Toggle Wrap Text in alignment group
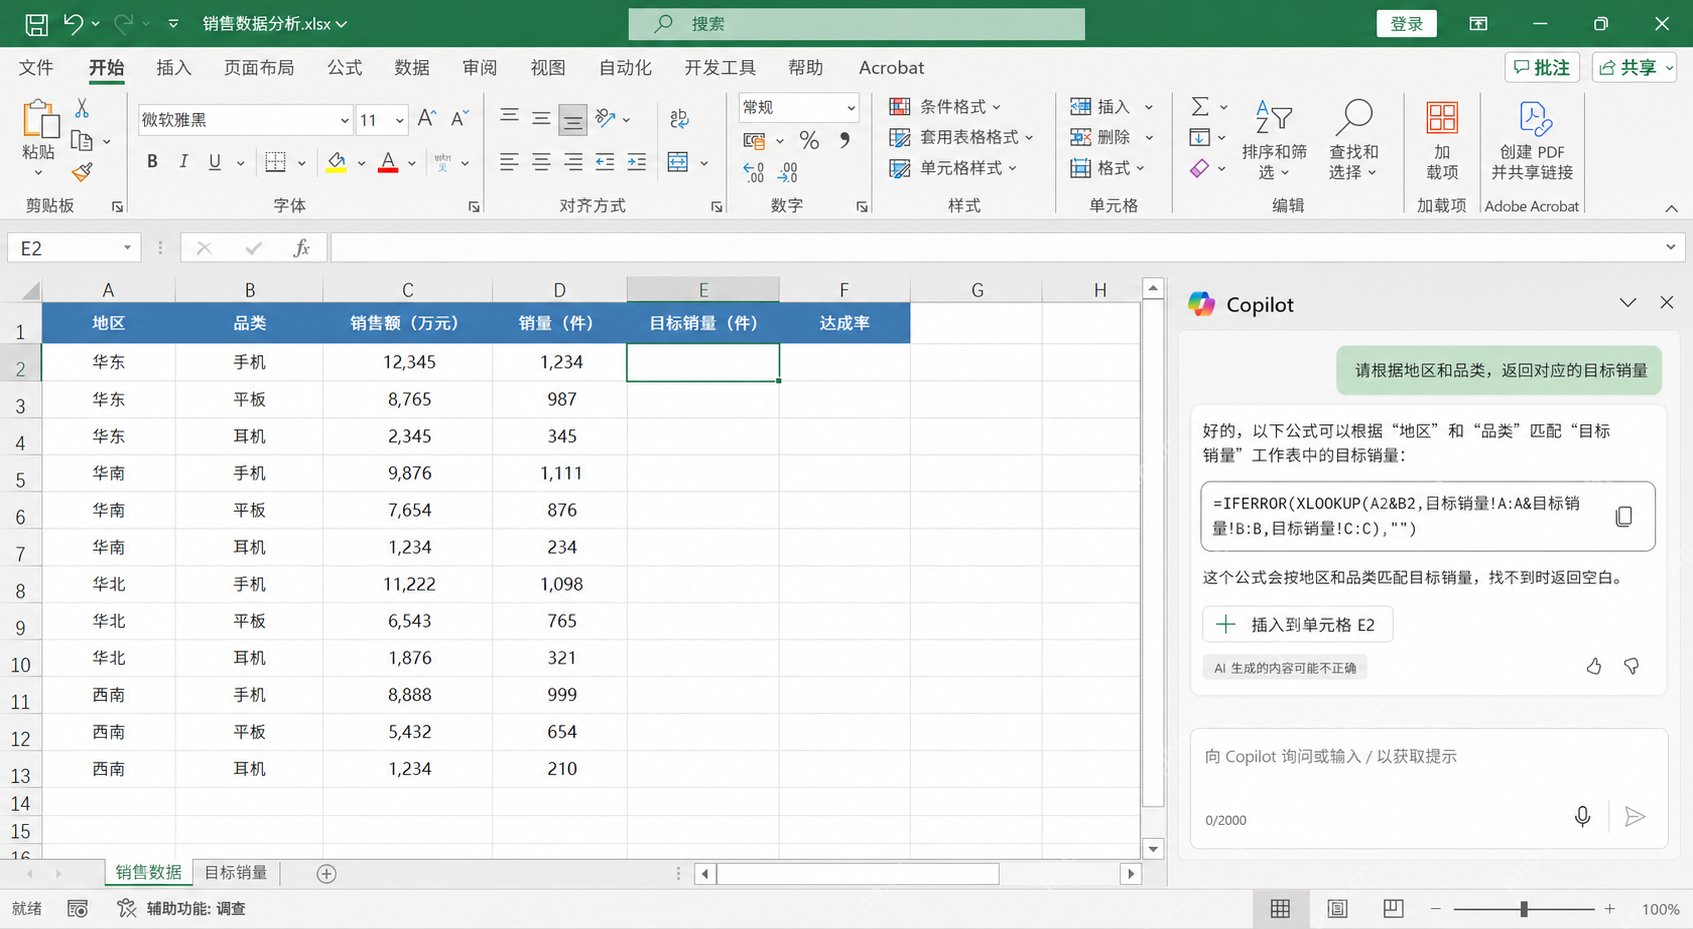Image resolution: width=1693 pixels, height=929 pixels. 679,119
